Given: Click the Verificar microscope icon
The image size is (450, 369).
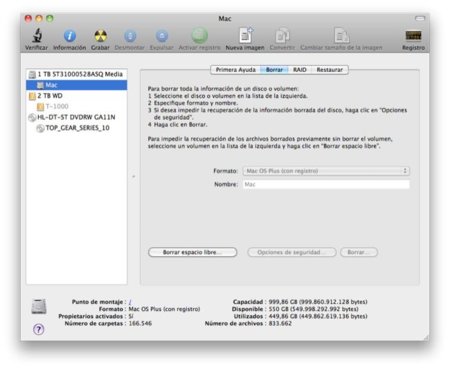Looking at the screenshot, I should click(x=36, y=35).
